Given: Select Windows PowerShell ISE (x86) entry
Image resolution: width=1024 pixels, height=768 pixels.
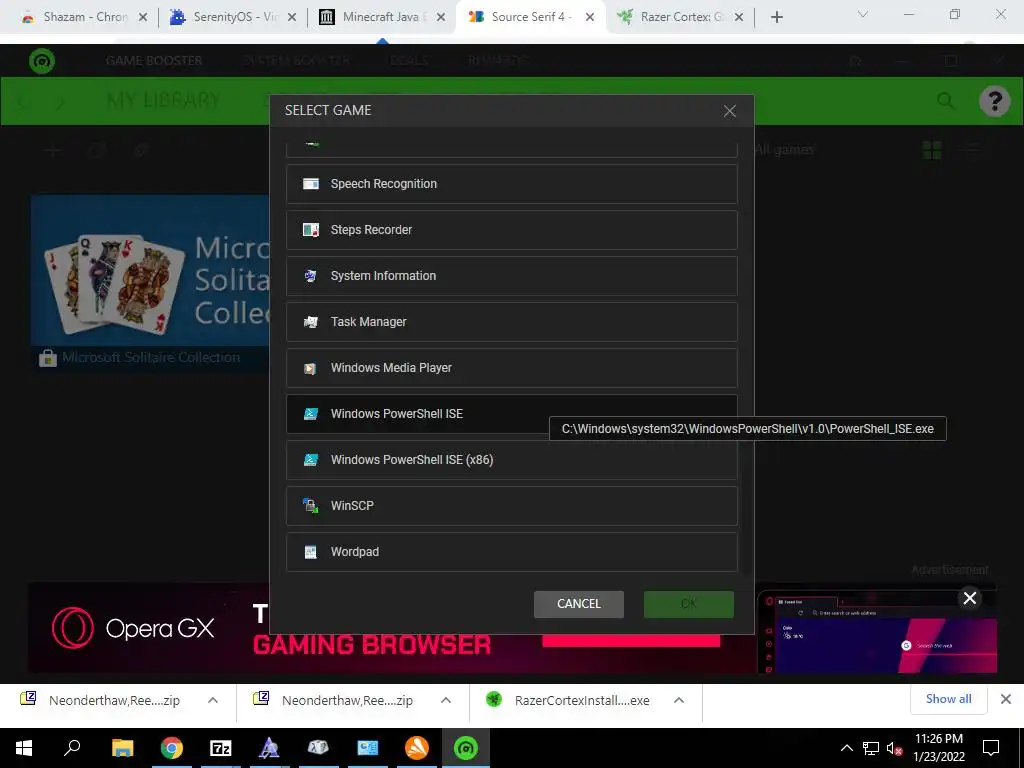Looking at the screenshot, I should (x=511, y=460).
